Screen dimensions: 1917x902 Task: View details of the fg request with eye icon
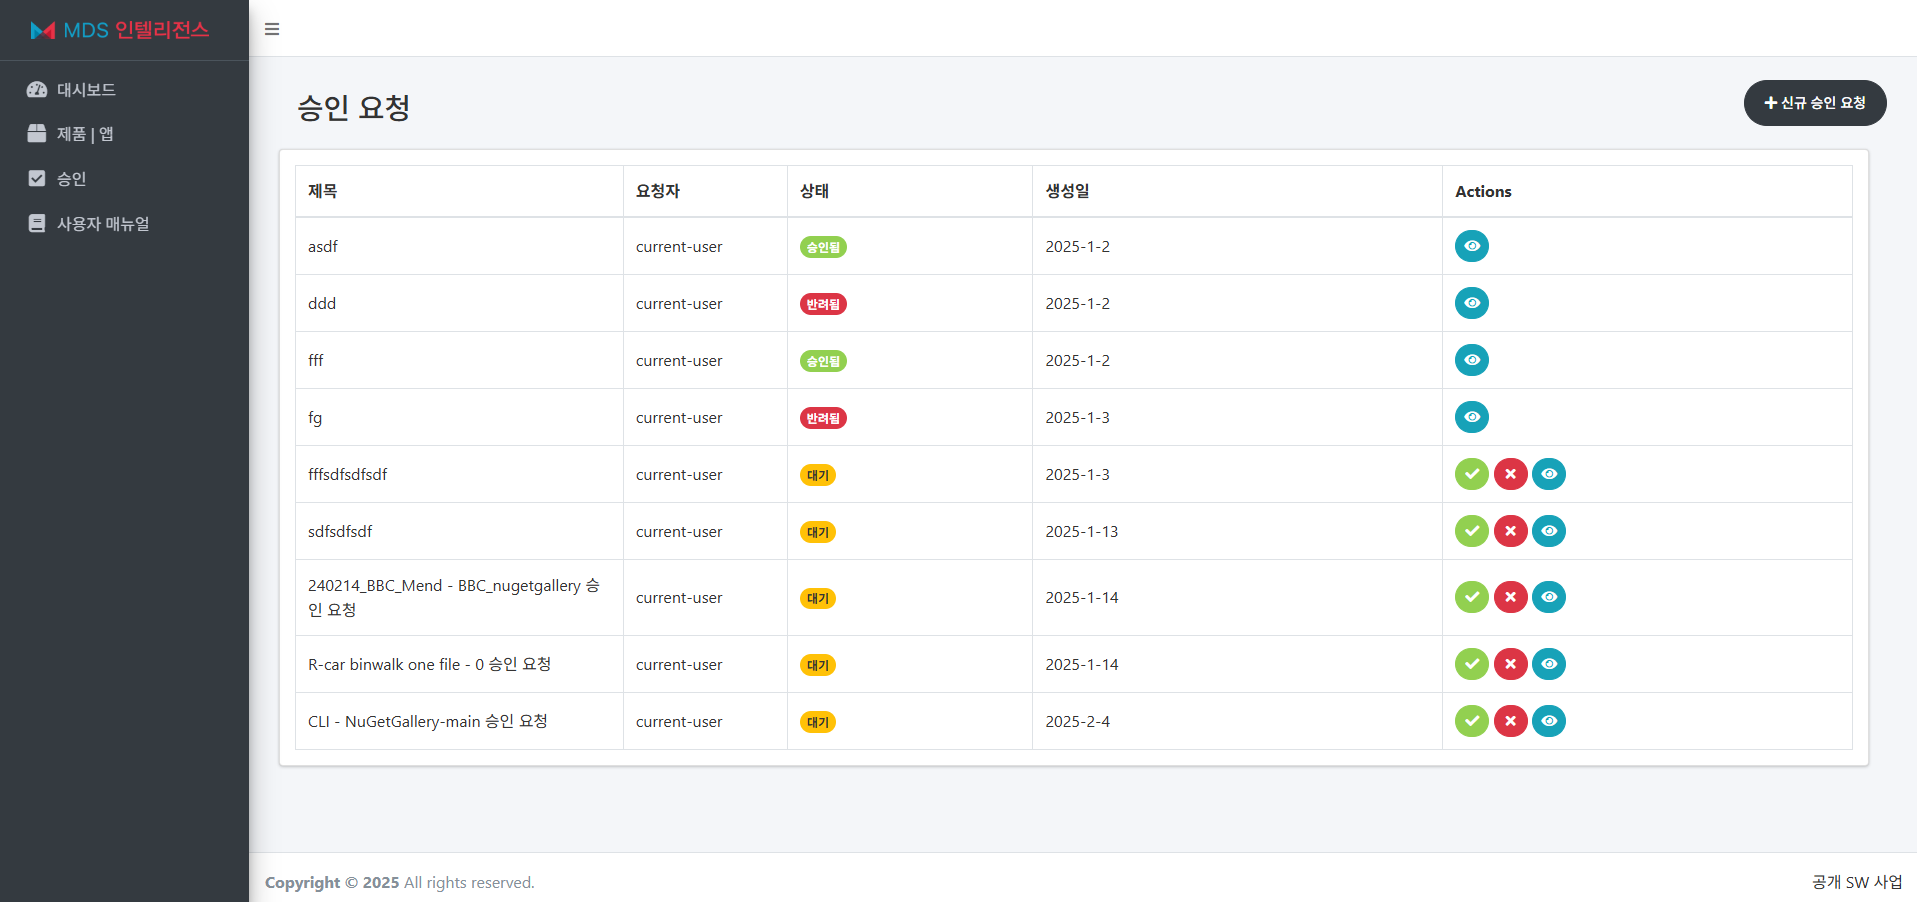click(1471, 417)
